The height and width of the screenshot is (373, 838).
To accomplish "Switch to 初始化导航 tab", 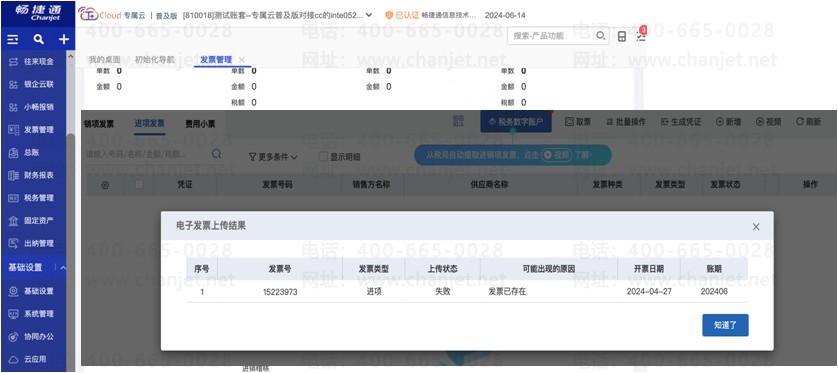I will coord(154,60).
